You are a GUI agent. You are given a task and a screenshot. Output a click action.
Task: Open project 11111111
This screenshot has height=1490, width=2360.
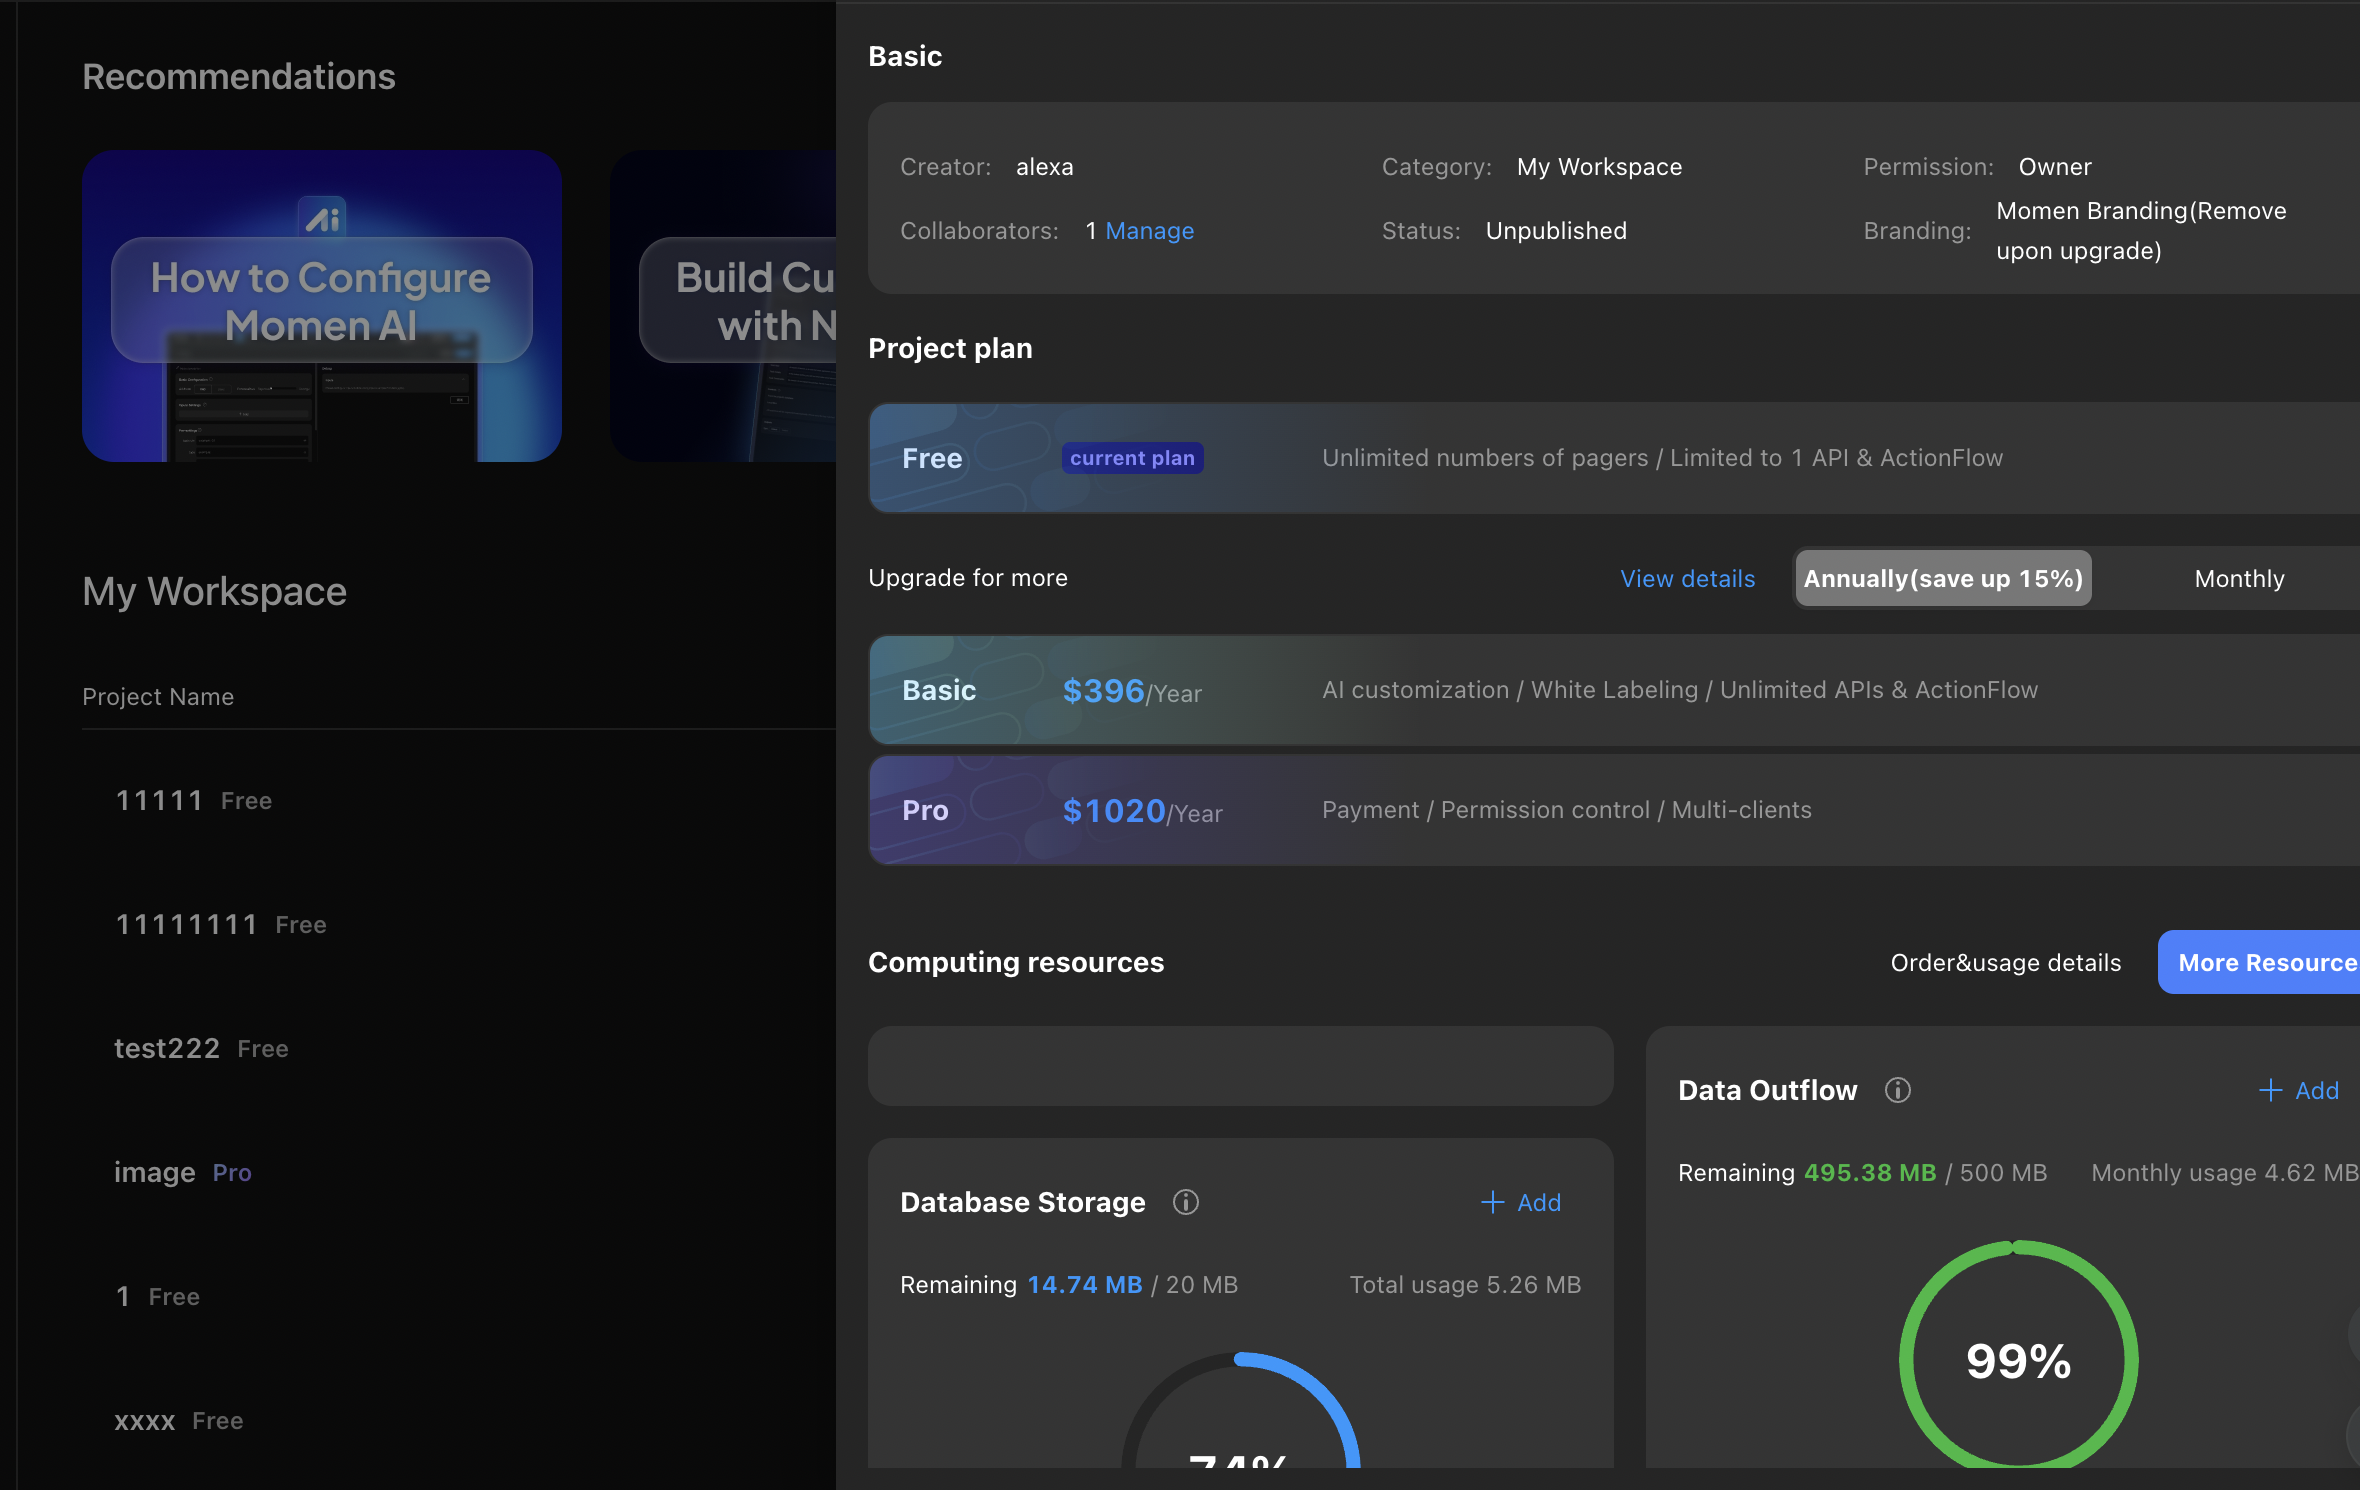[x=186, y=924]
